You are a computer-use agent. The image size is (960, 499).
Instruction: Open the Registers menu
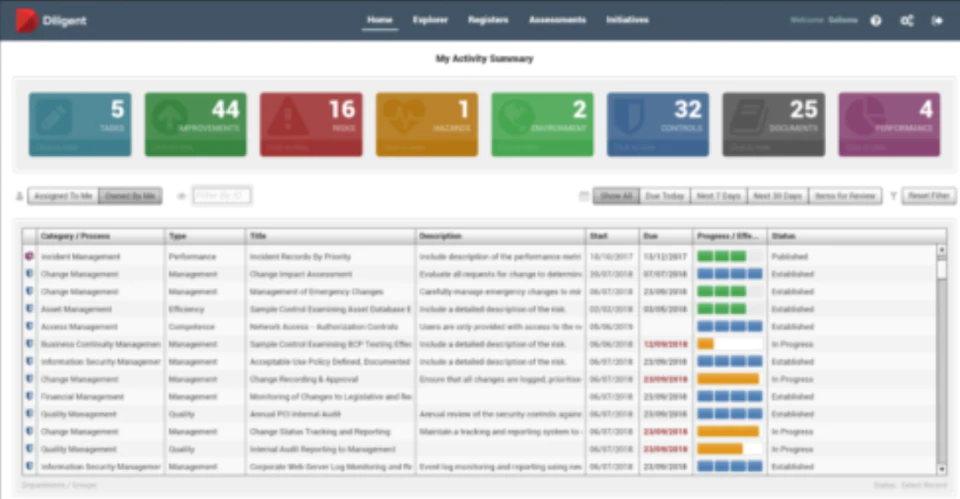click(x=488, y=20)
